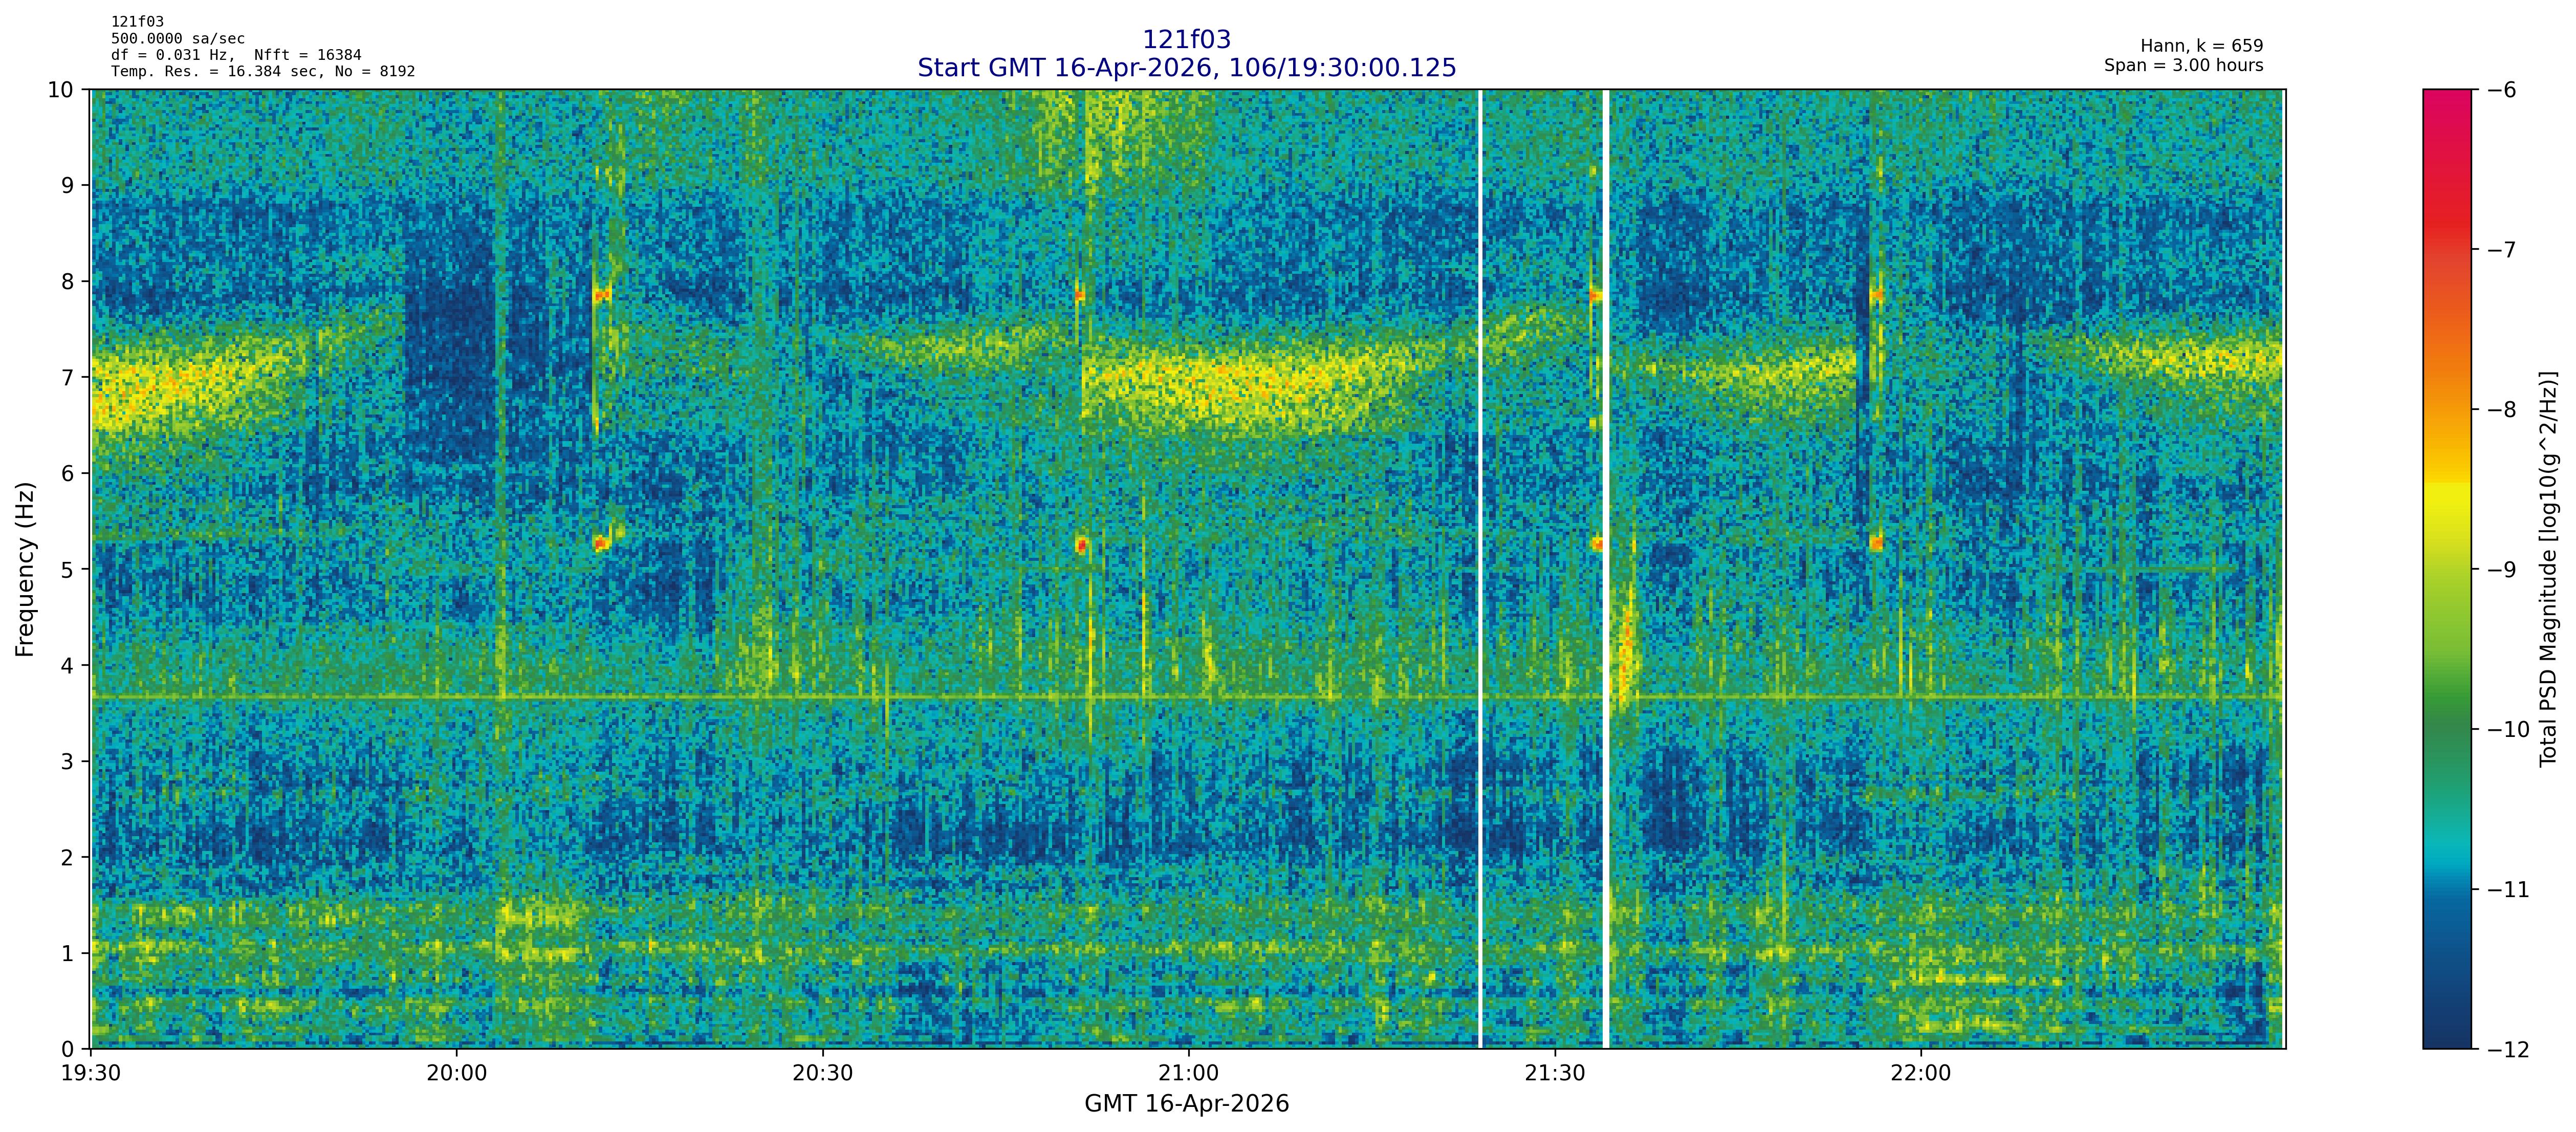Click the '19:30' x-axis tick label
2576x1132 pixels.
[x=91, y=1074]
